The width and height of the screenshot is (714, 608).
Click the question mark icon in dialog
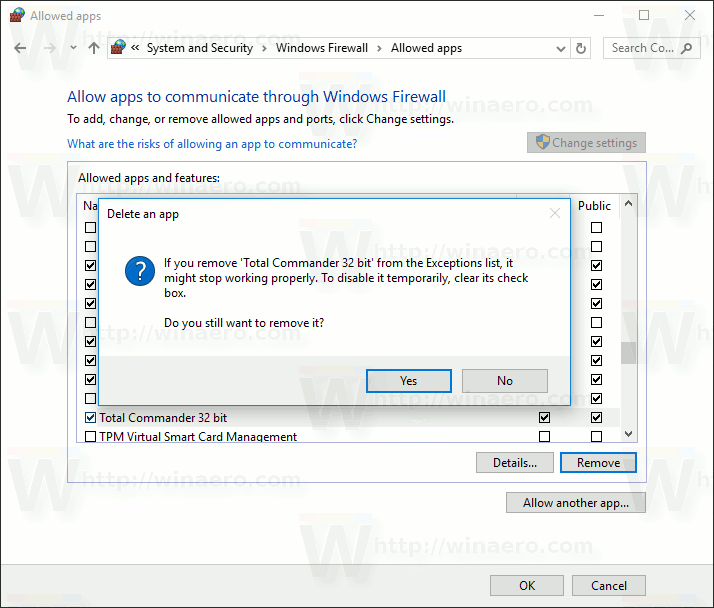pyautogui.click(x=140, y=271)
